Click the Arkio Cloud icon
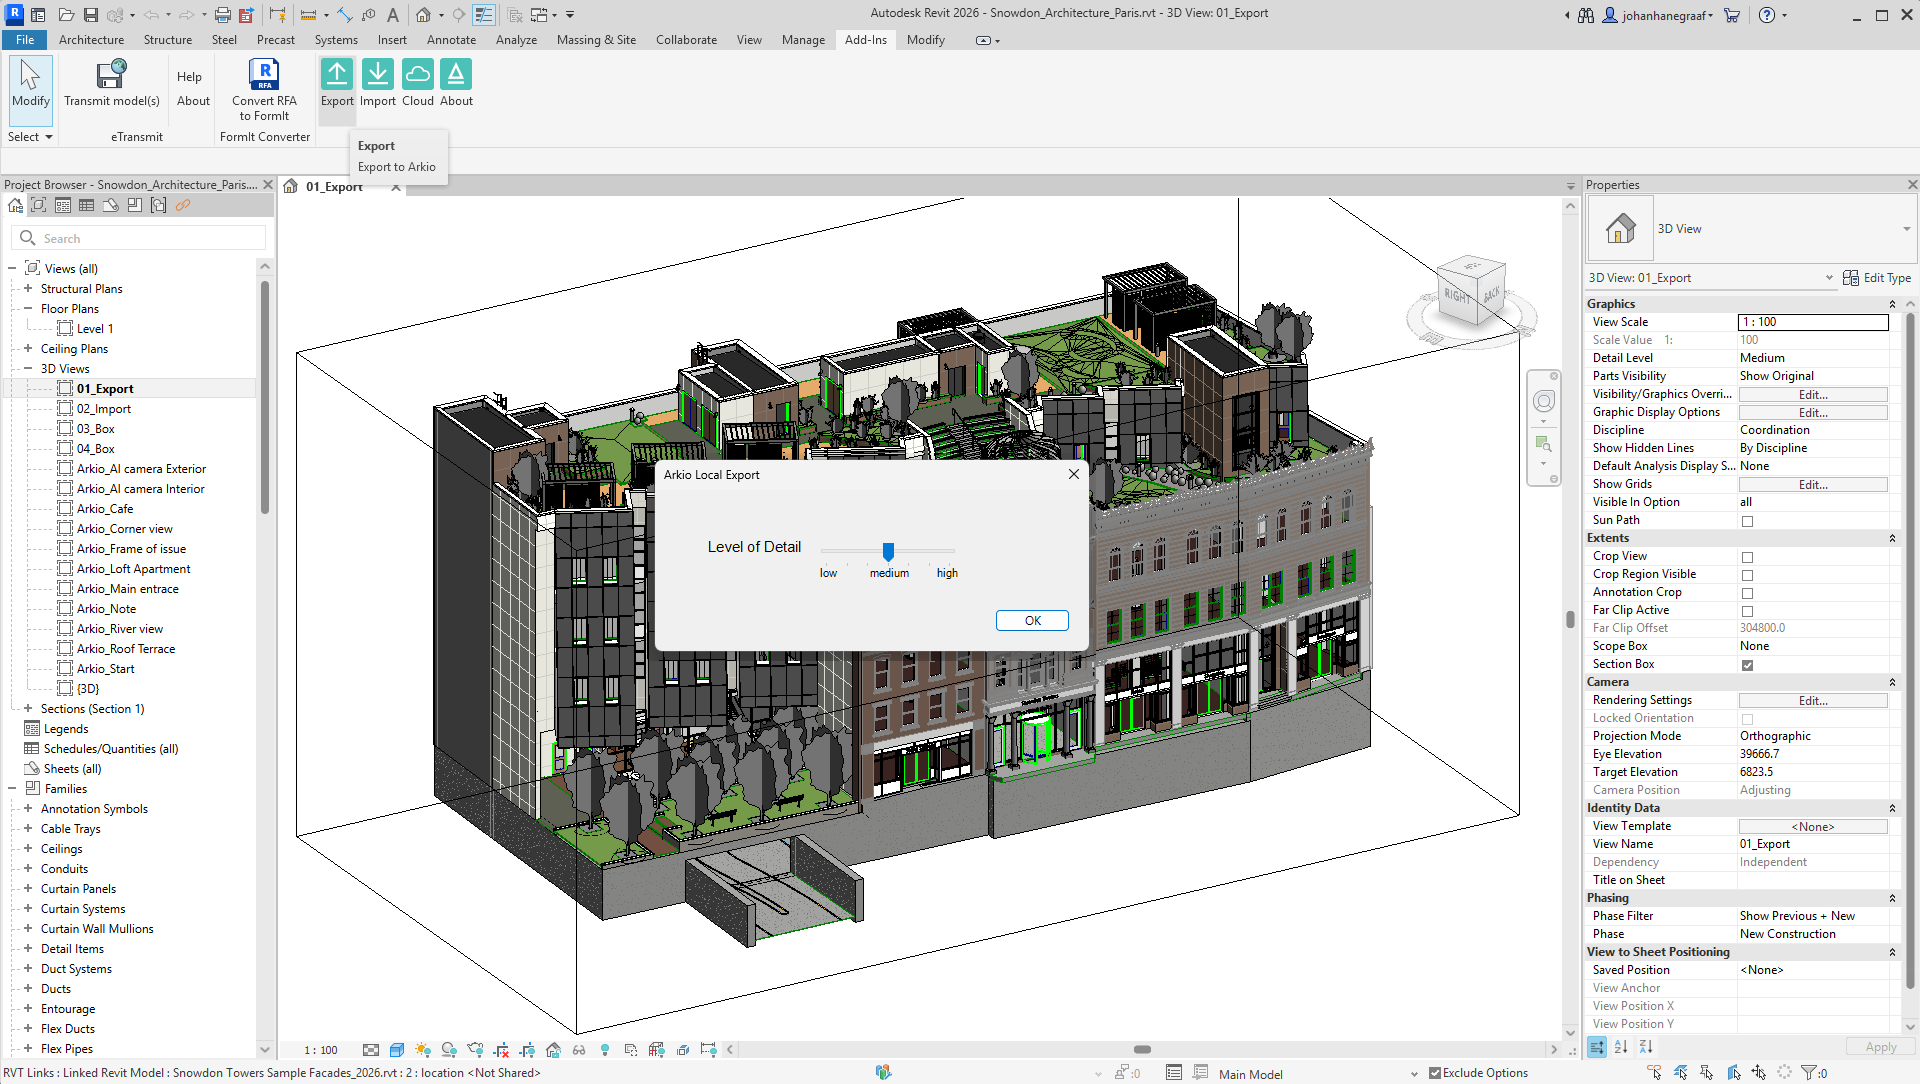Image resolution: width=1920 pixels, height=1084 pixels. [417, 75]
